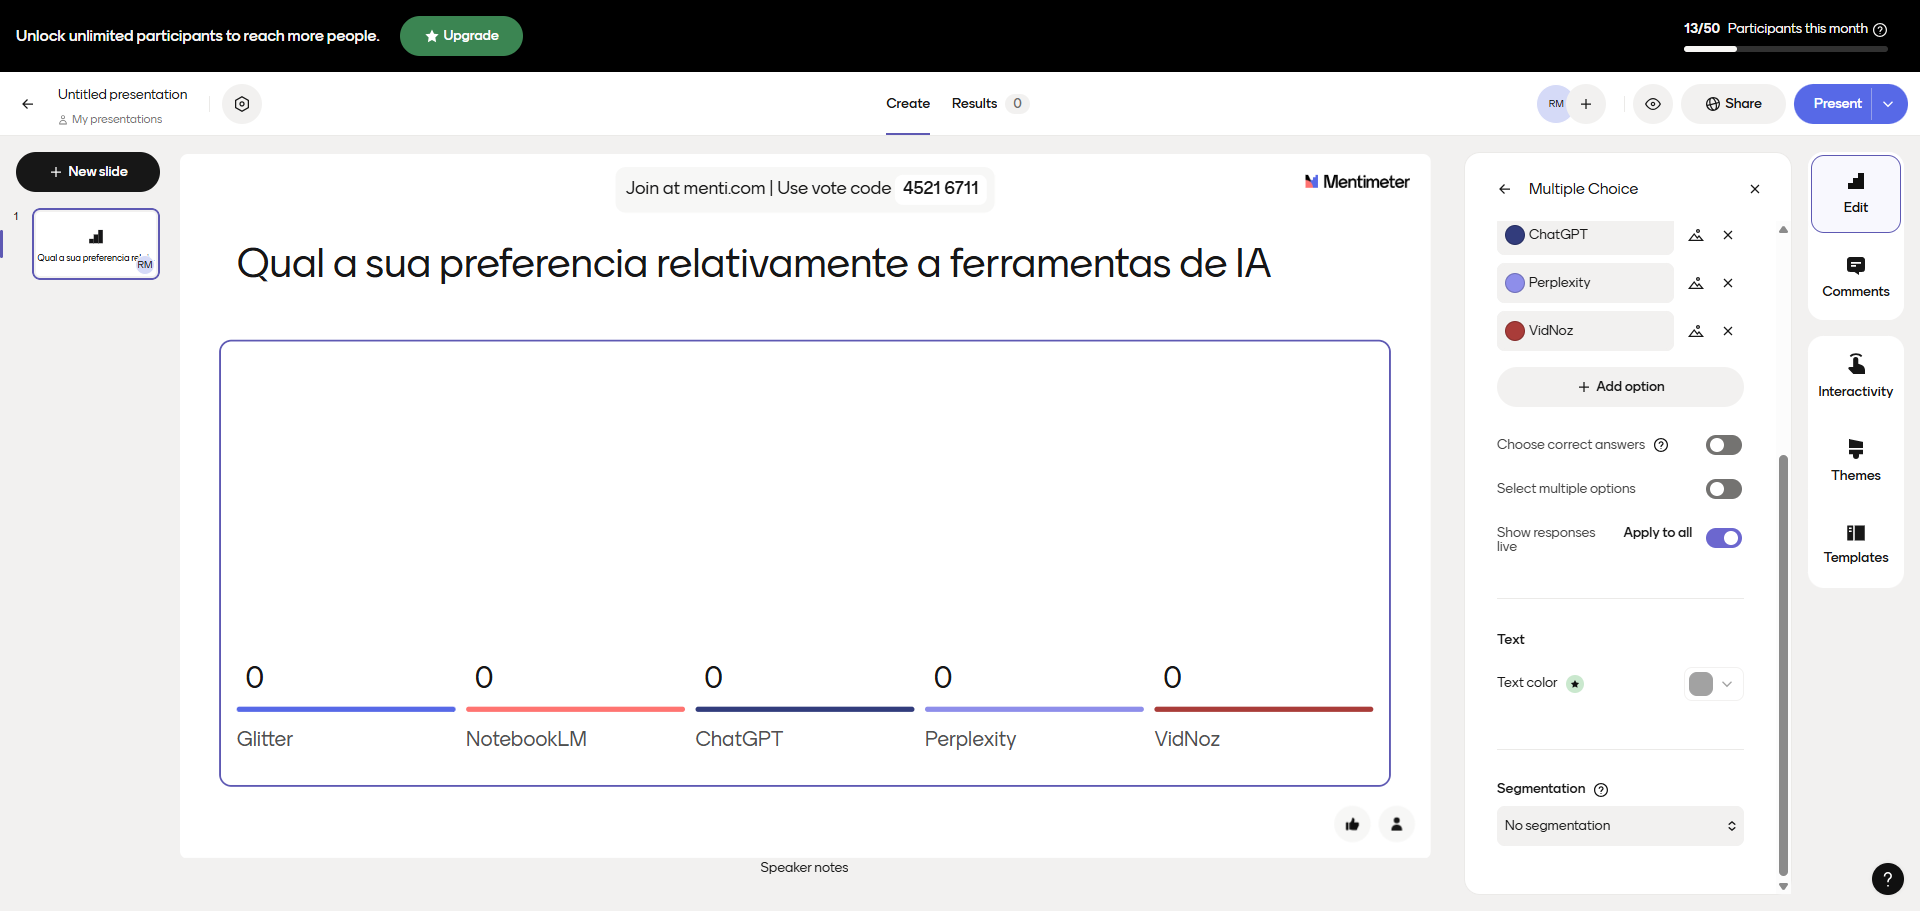
Task: Click ChatGPT dark blue color swatch
Action: (x=1515, y=235)
